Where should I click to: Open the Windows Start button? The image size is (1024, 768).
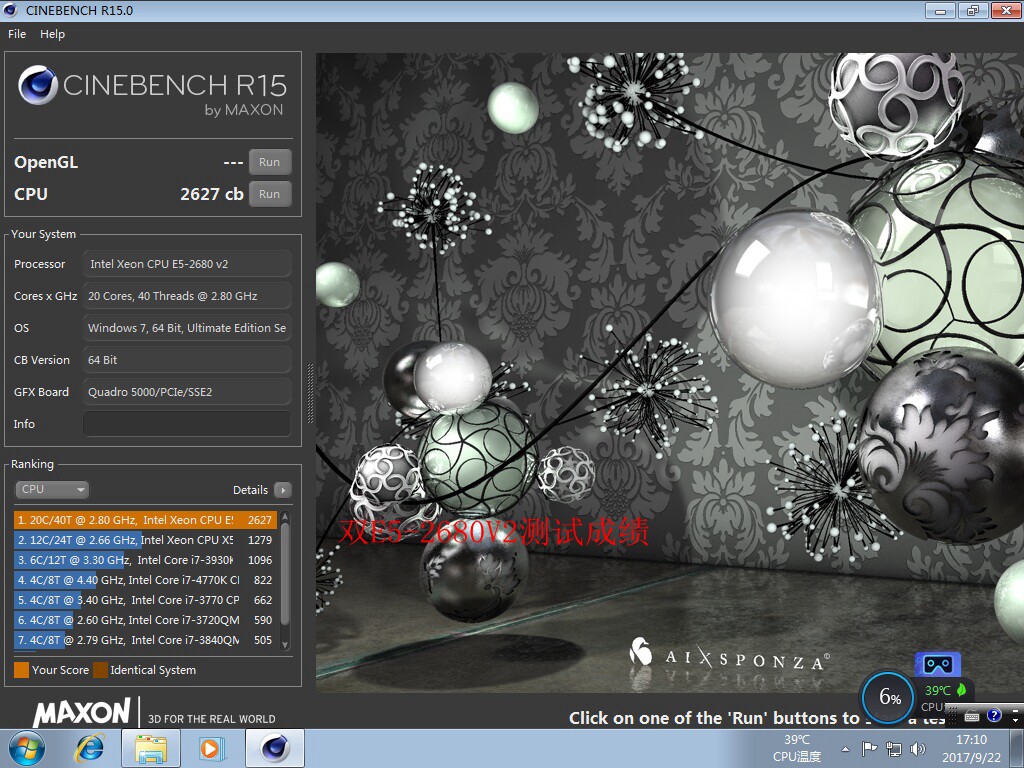(27, 748)
